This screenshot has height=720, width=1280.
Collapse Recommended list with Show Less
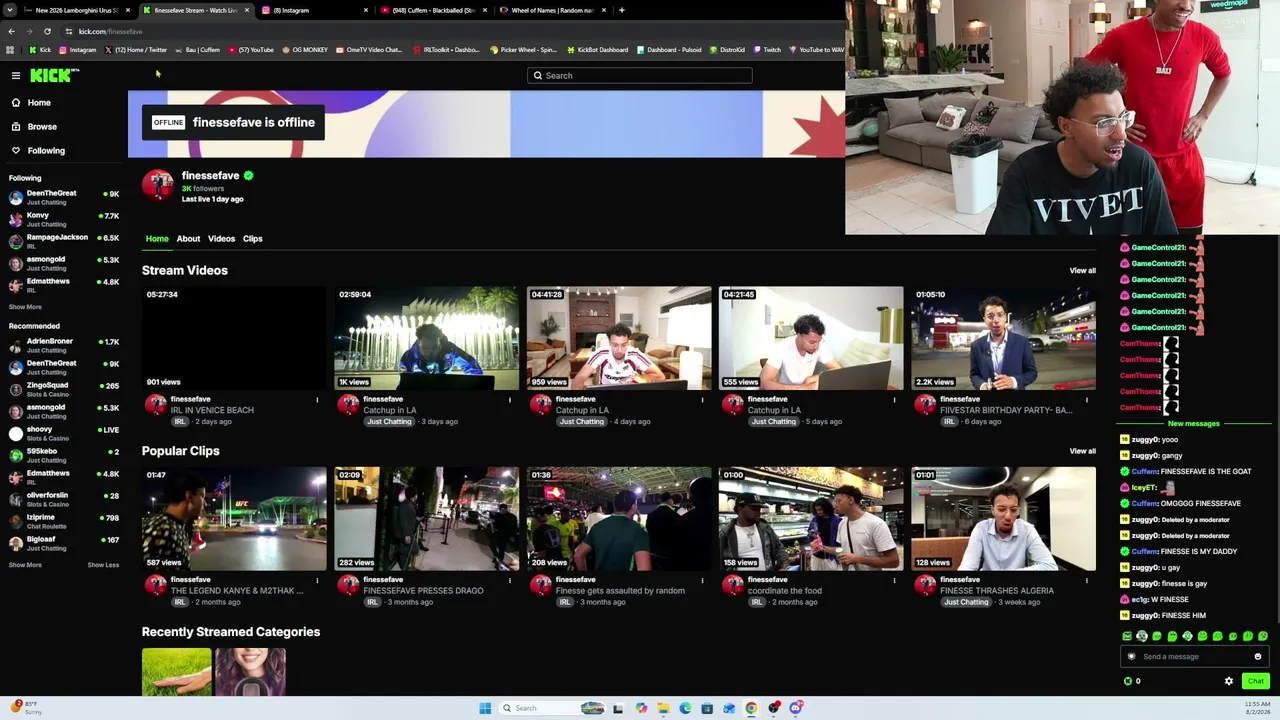coord(103,565)
